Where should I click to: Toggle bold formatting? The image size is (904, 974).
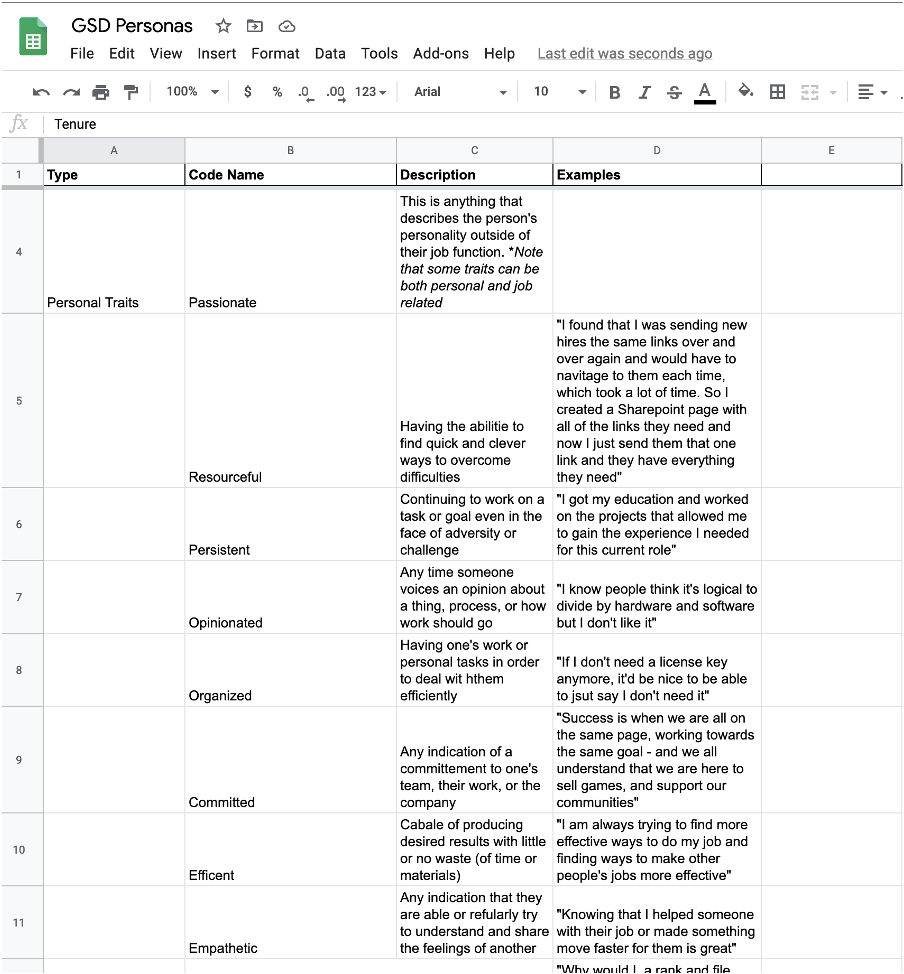coord(614,93)
